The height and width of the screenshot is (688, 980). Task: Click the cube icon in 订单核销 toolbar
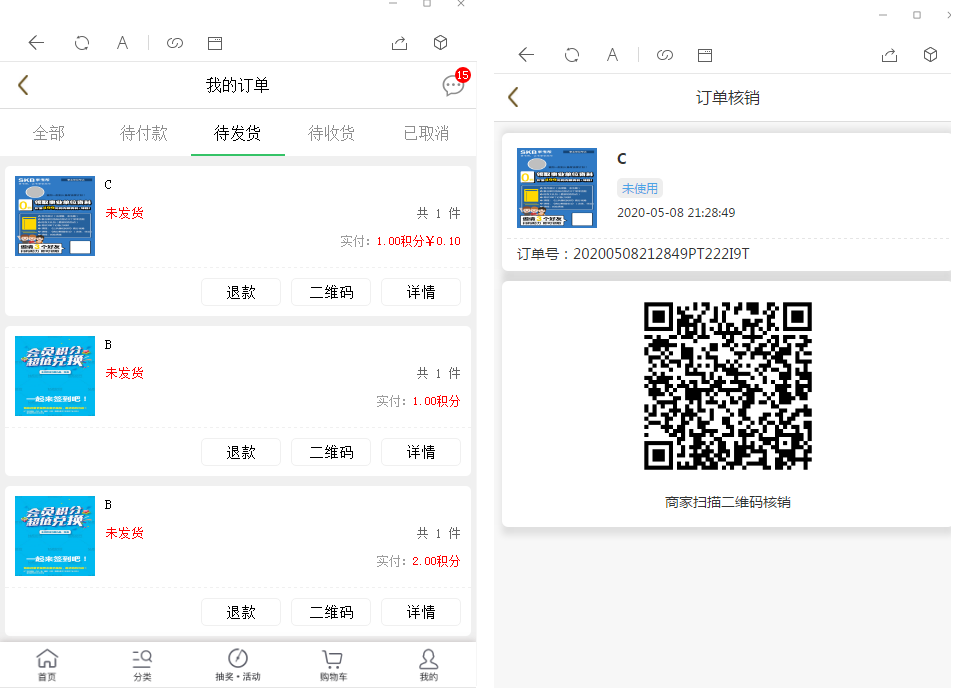coord(931,55)
